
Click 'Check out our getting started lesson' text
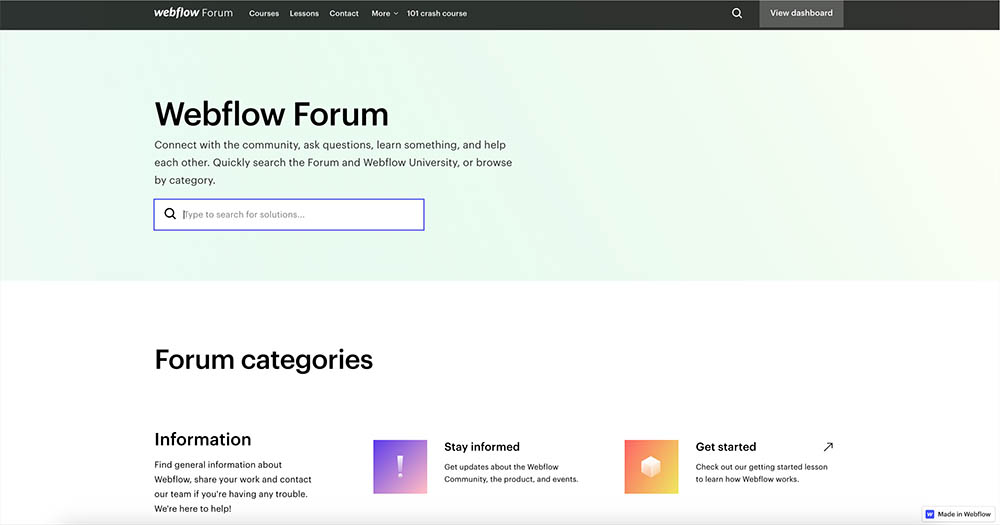click(x=761, y=473)
